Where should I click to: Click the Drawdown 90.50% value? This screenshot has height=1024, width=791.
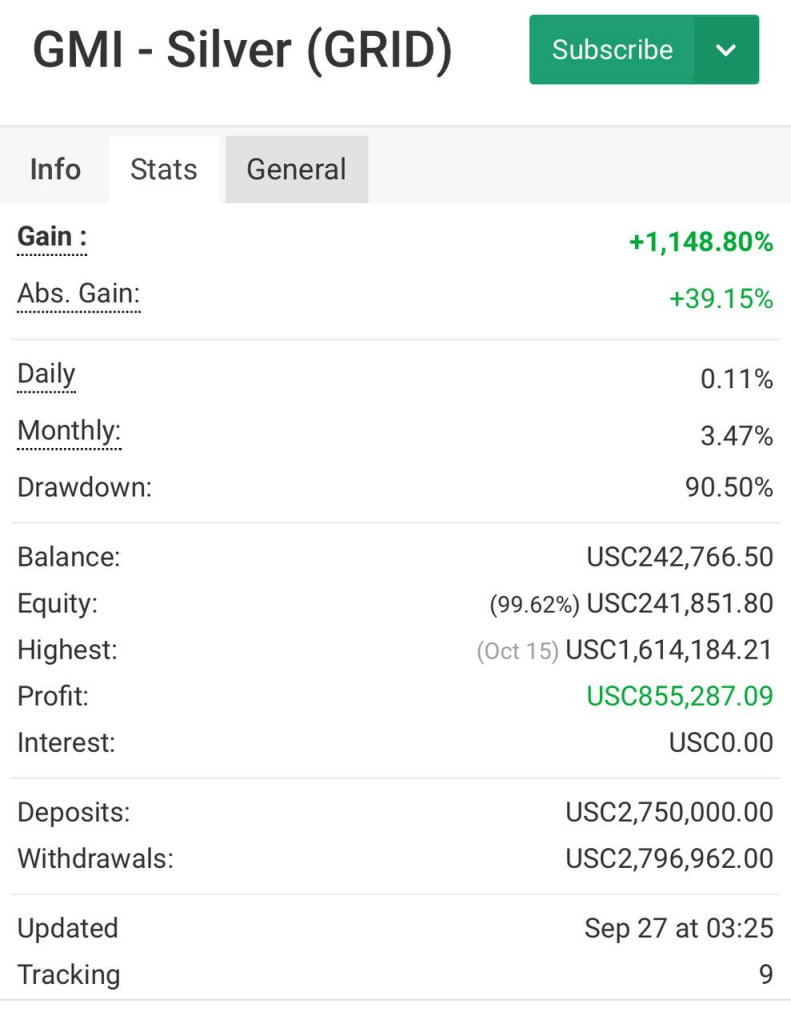tap(728, 488)
